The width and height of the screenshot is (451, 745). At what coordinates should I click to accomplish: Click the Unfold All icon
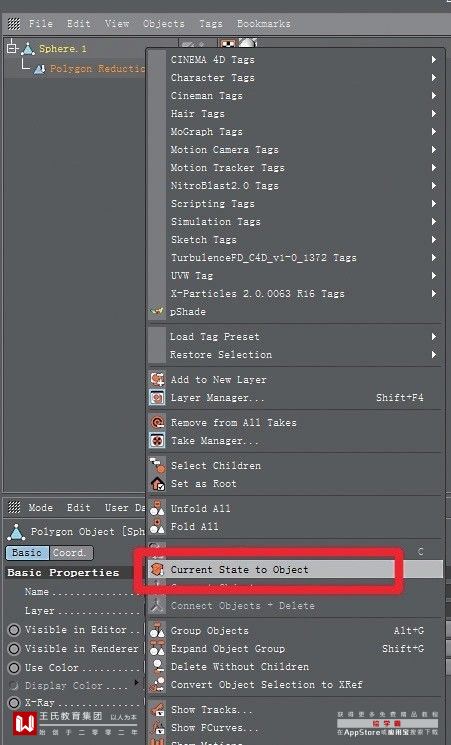[x=157, y=508]
